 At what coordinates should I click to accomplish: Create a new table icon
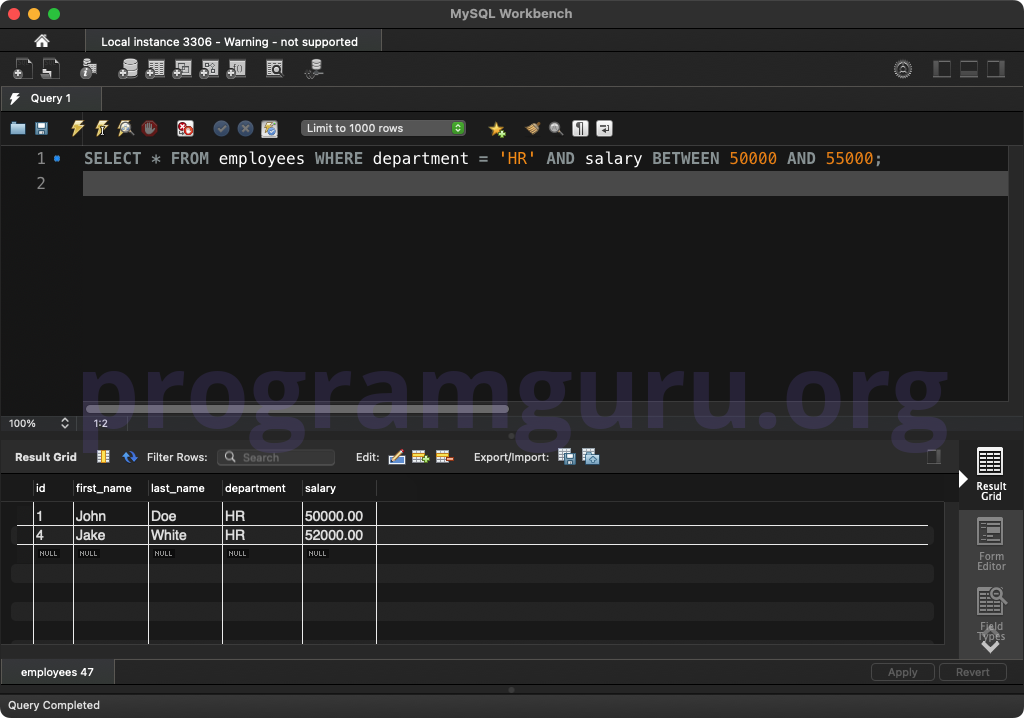tap(155, 69)
